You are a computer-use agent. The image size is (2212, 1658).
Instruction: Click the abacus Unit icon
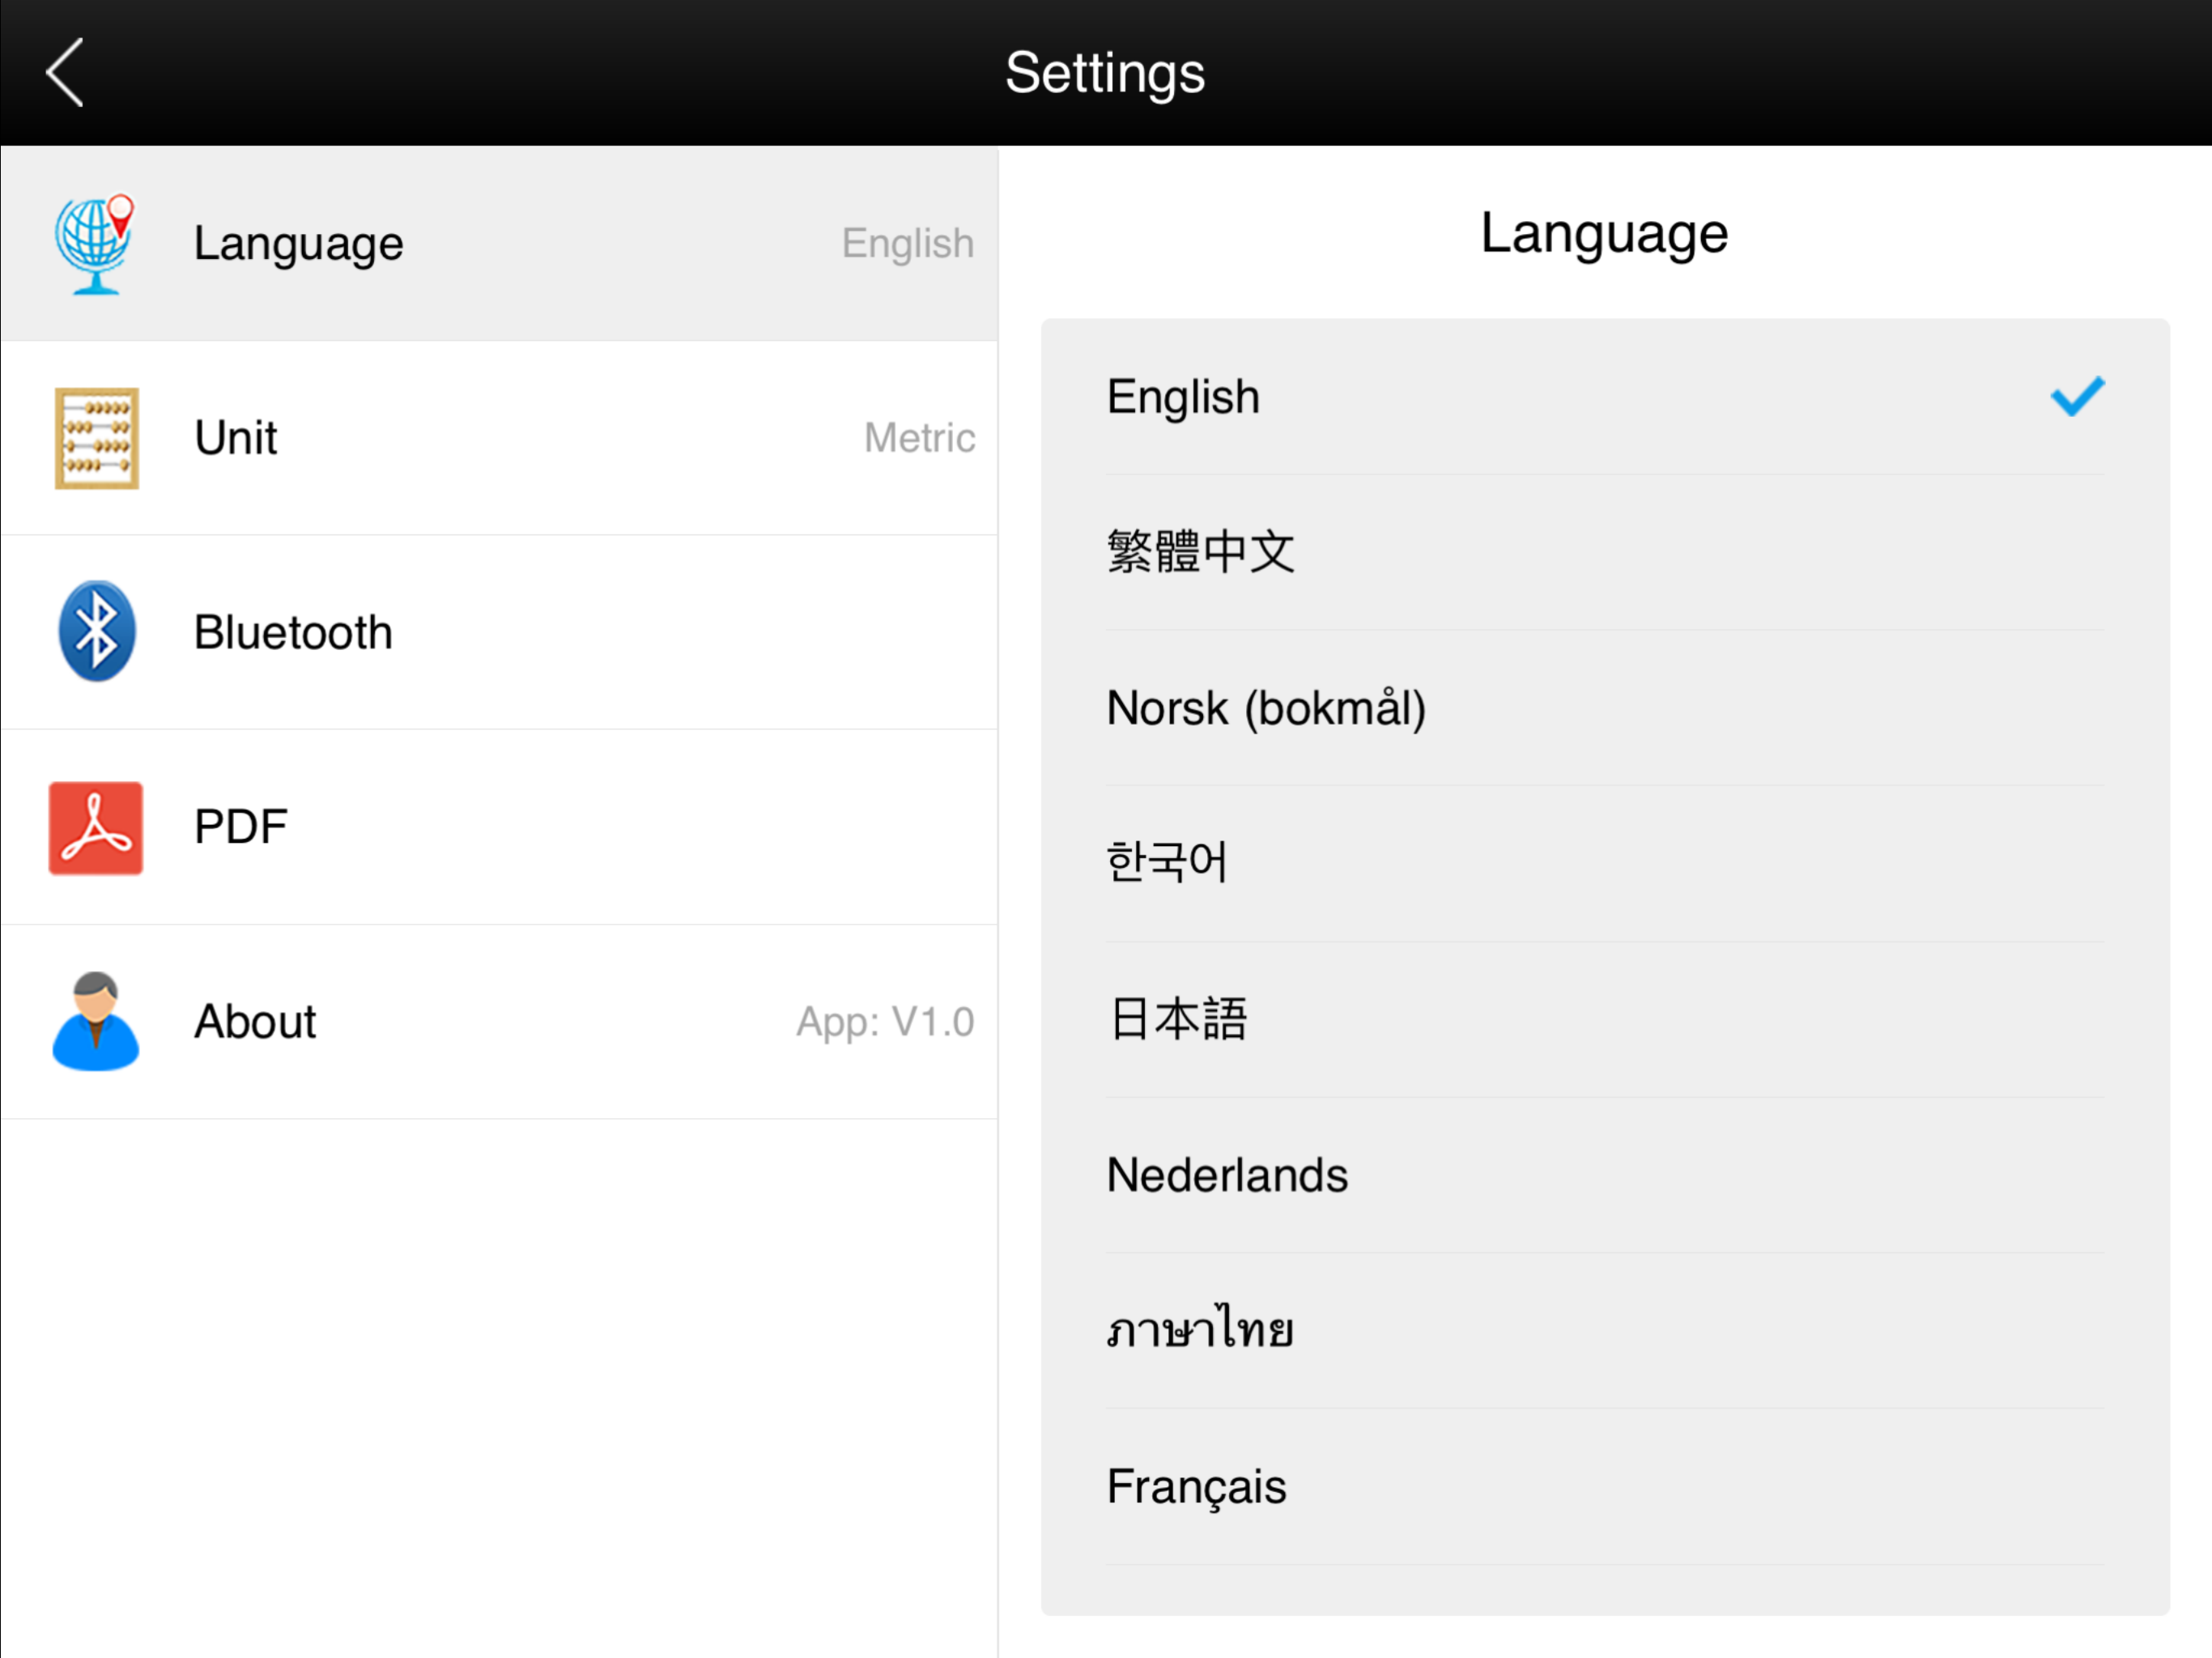coord(96,438)
